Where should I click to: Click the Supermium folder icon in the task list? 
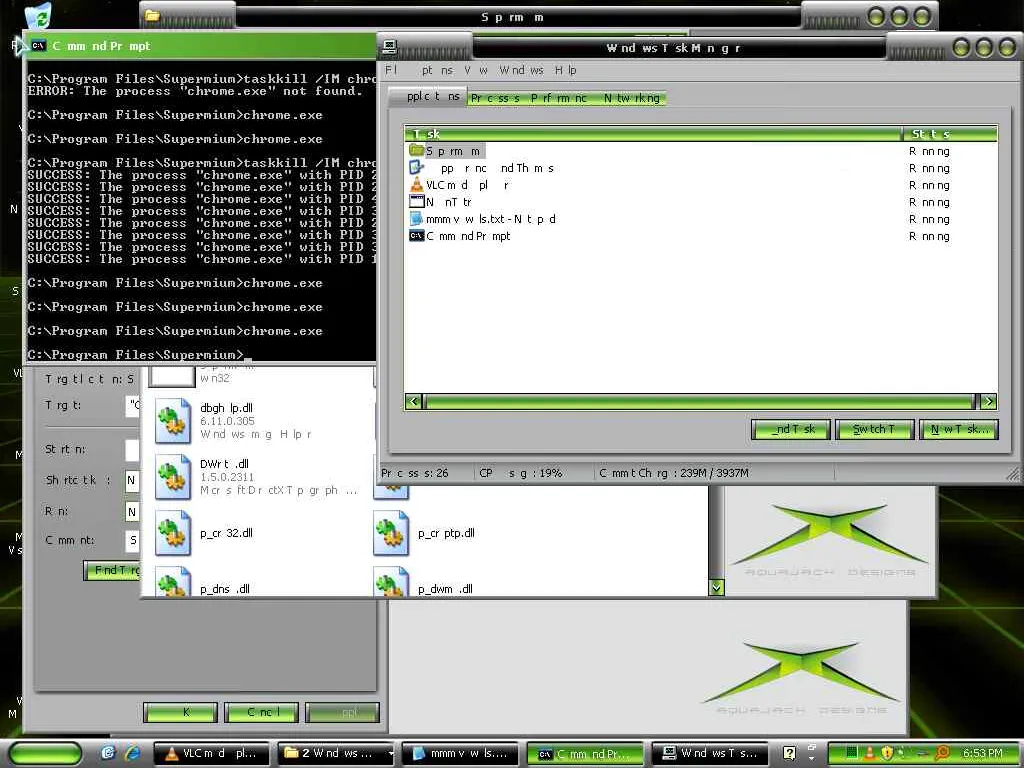pos(417,150)
